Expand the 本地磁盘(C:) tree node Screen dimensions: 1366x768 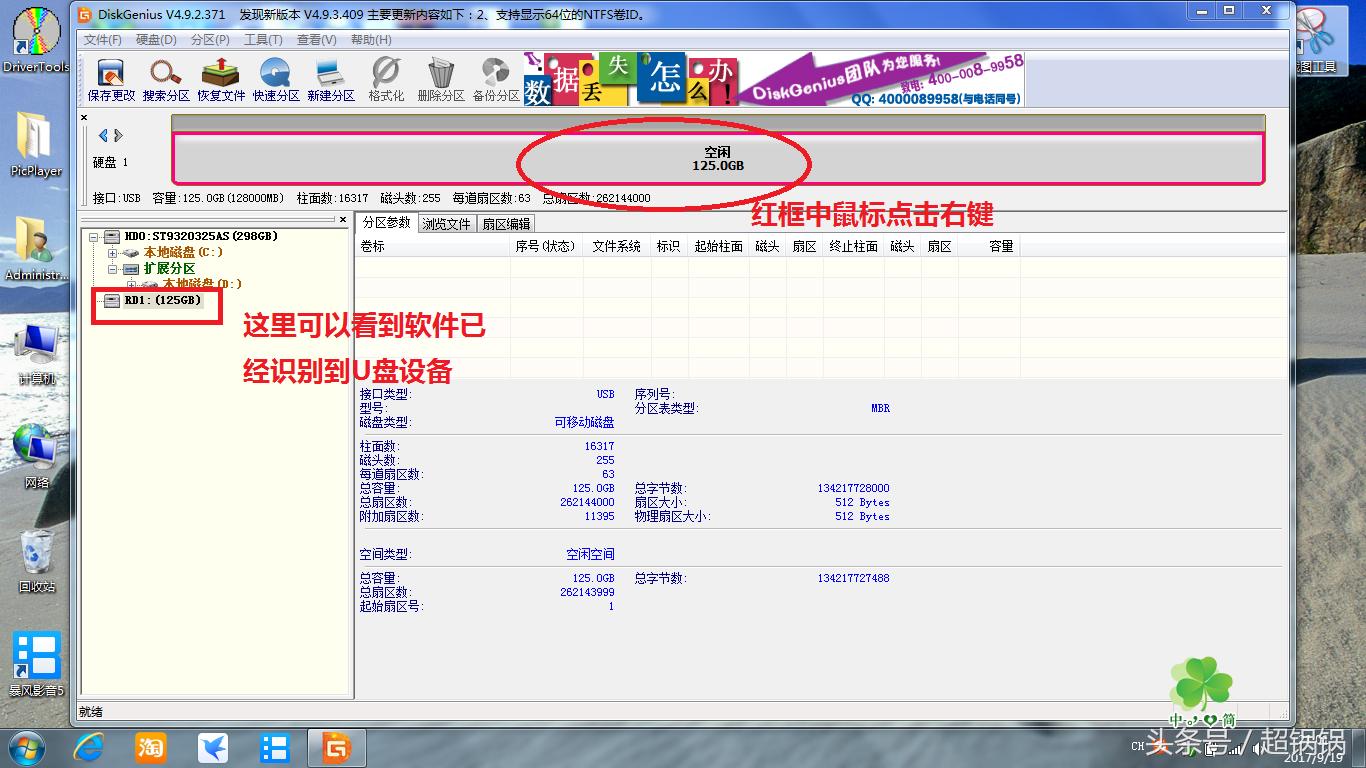[113, 253]
